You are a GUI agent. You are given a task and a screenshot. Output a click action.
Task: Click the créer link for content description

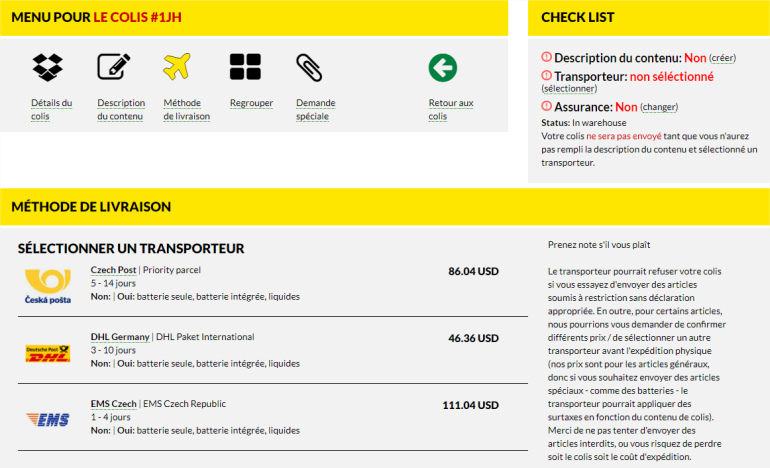[x=722, y=58]
